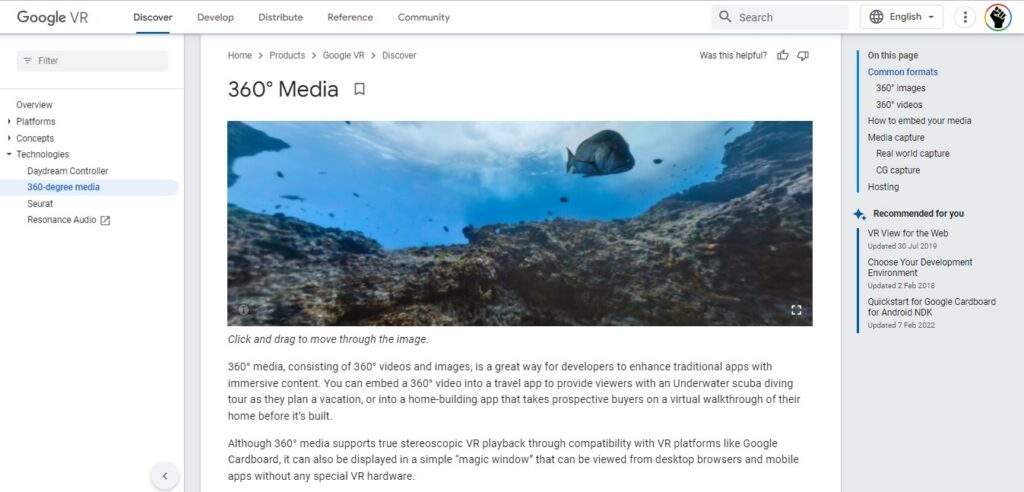The image size is (1024, 492).
Task: Collapse the left navigation sidebar
Action: click(x=165, y=476)
